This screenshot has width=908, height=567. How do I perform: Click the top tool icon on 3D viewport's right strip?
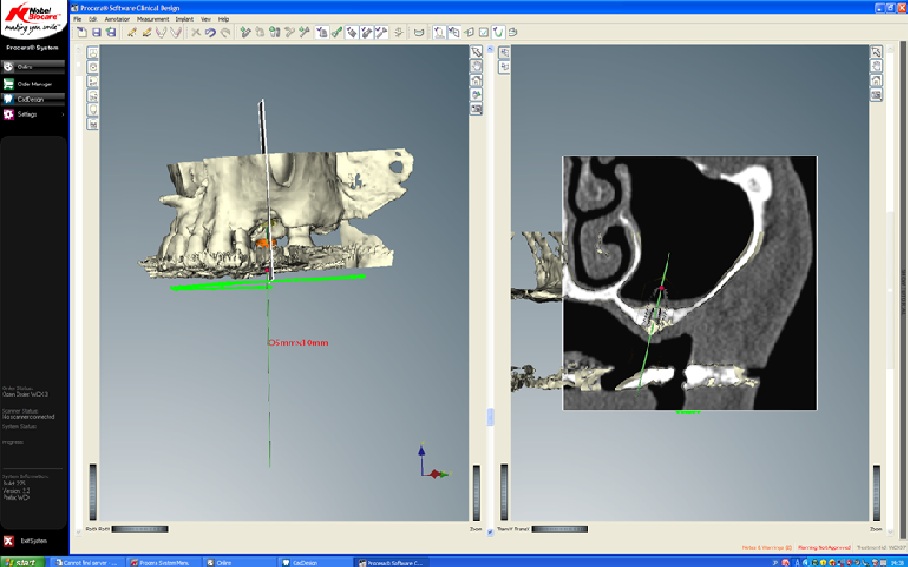point(476,52)
